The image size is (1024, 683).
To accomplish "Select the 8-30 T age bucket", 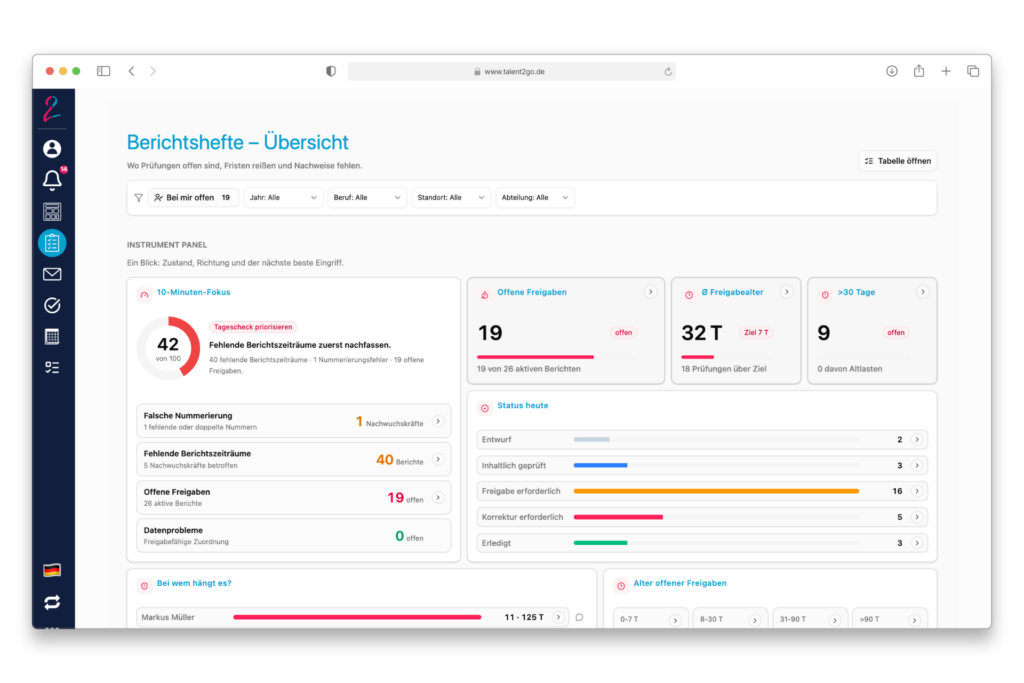I will point(729,619).
